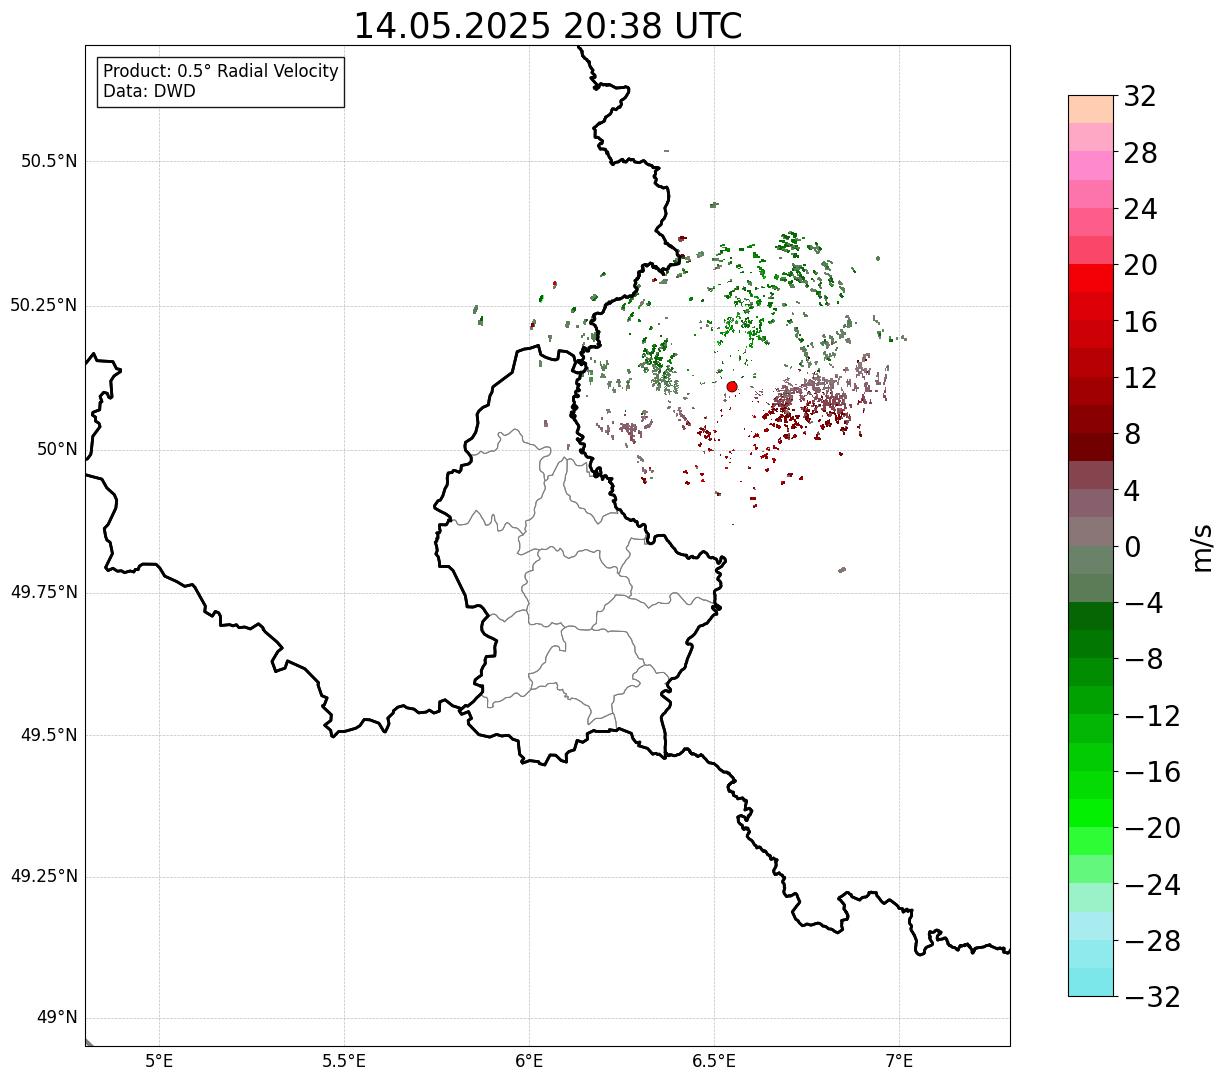
Task: Click the 'Product: 0.5° Radial Velocity' label
Action: [221, 72]
